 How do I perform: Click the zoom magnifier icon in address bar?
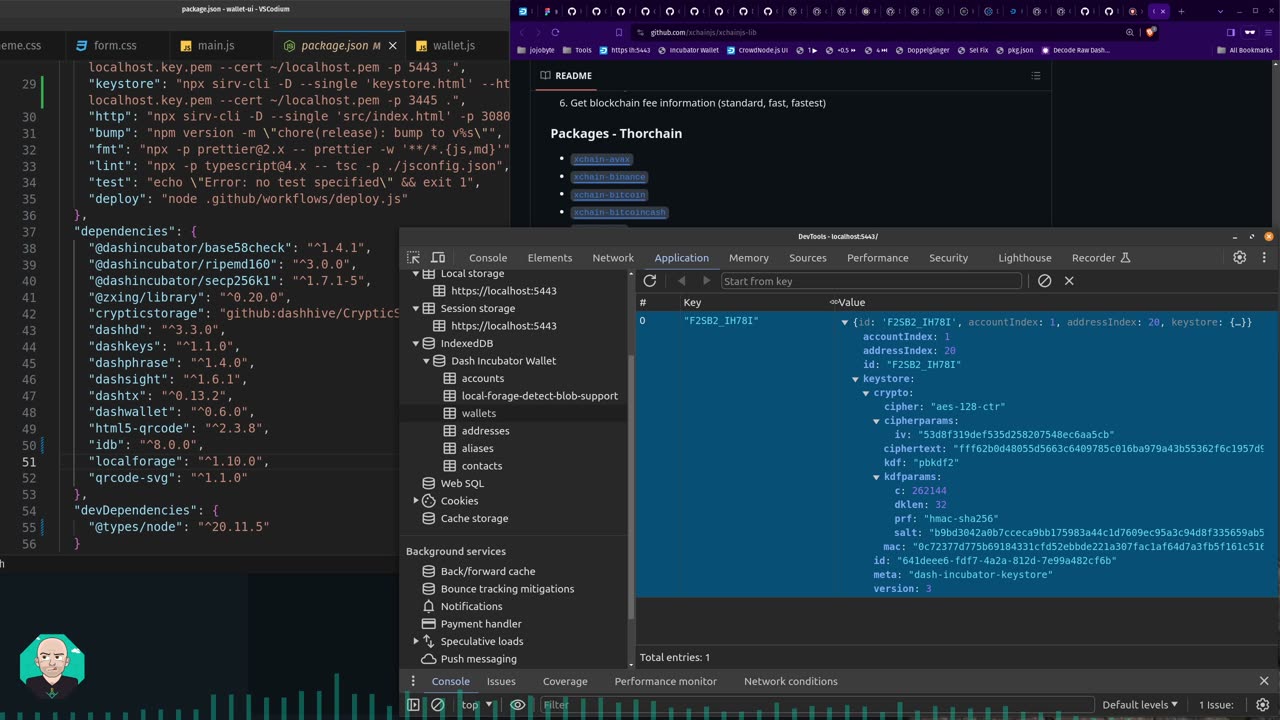(1130, 32)
